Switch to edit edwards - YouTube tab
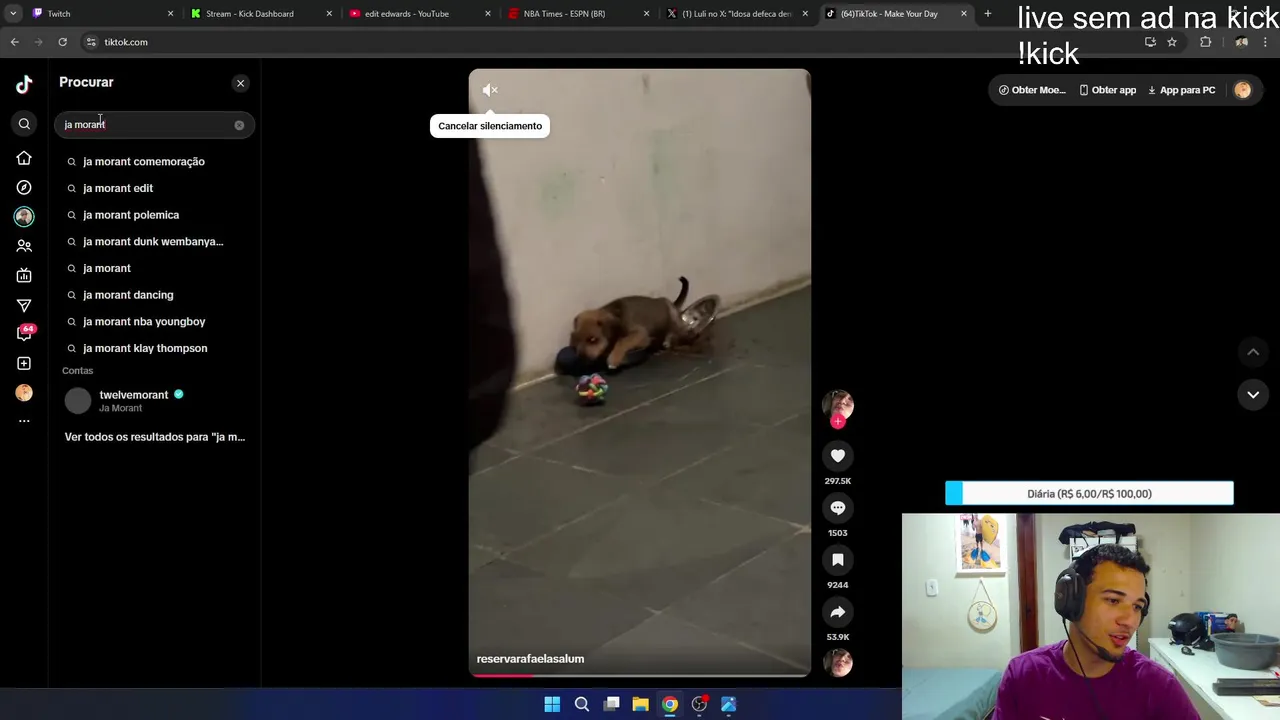The image size is (1280, 720). (x=420, y=14)
